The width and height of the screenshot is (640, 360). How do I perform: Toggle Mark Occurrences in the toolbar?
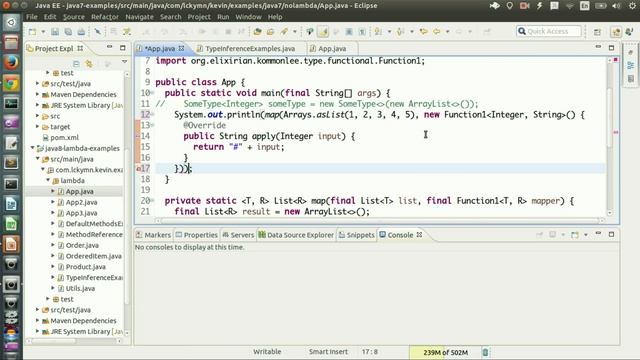323,31
